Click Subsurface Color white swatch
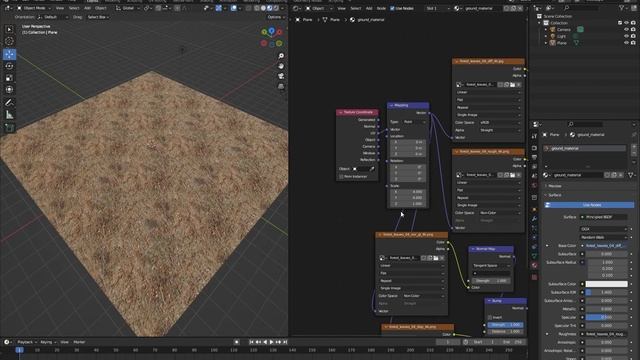 [606, 284]
